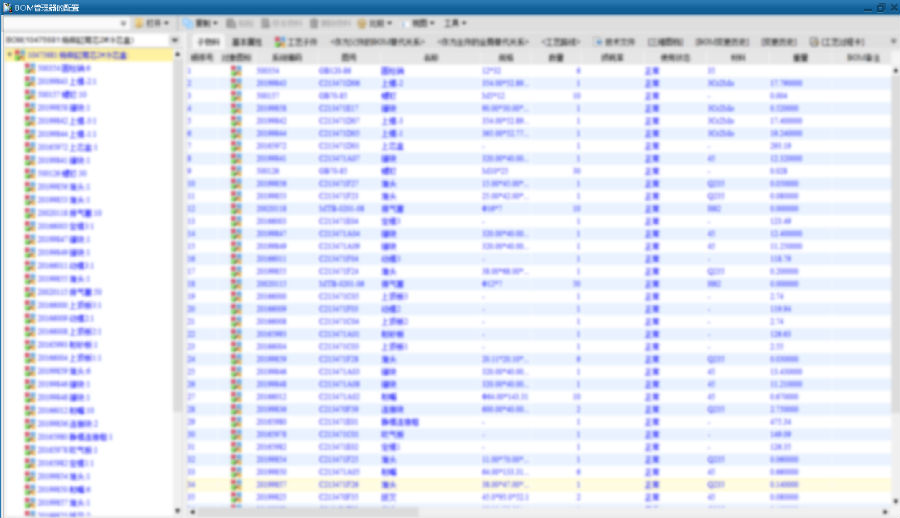Expand the top-left toolbar combo box

click(123, 24)
